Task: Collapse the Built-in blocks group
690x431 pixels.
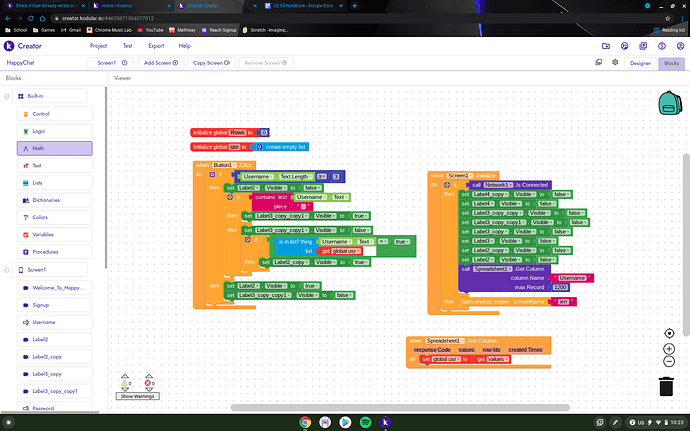Action: pyautogui.click(x=7, y=96)
